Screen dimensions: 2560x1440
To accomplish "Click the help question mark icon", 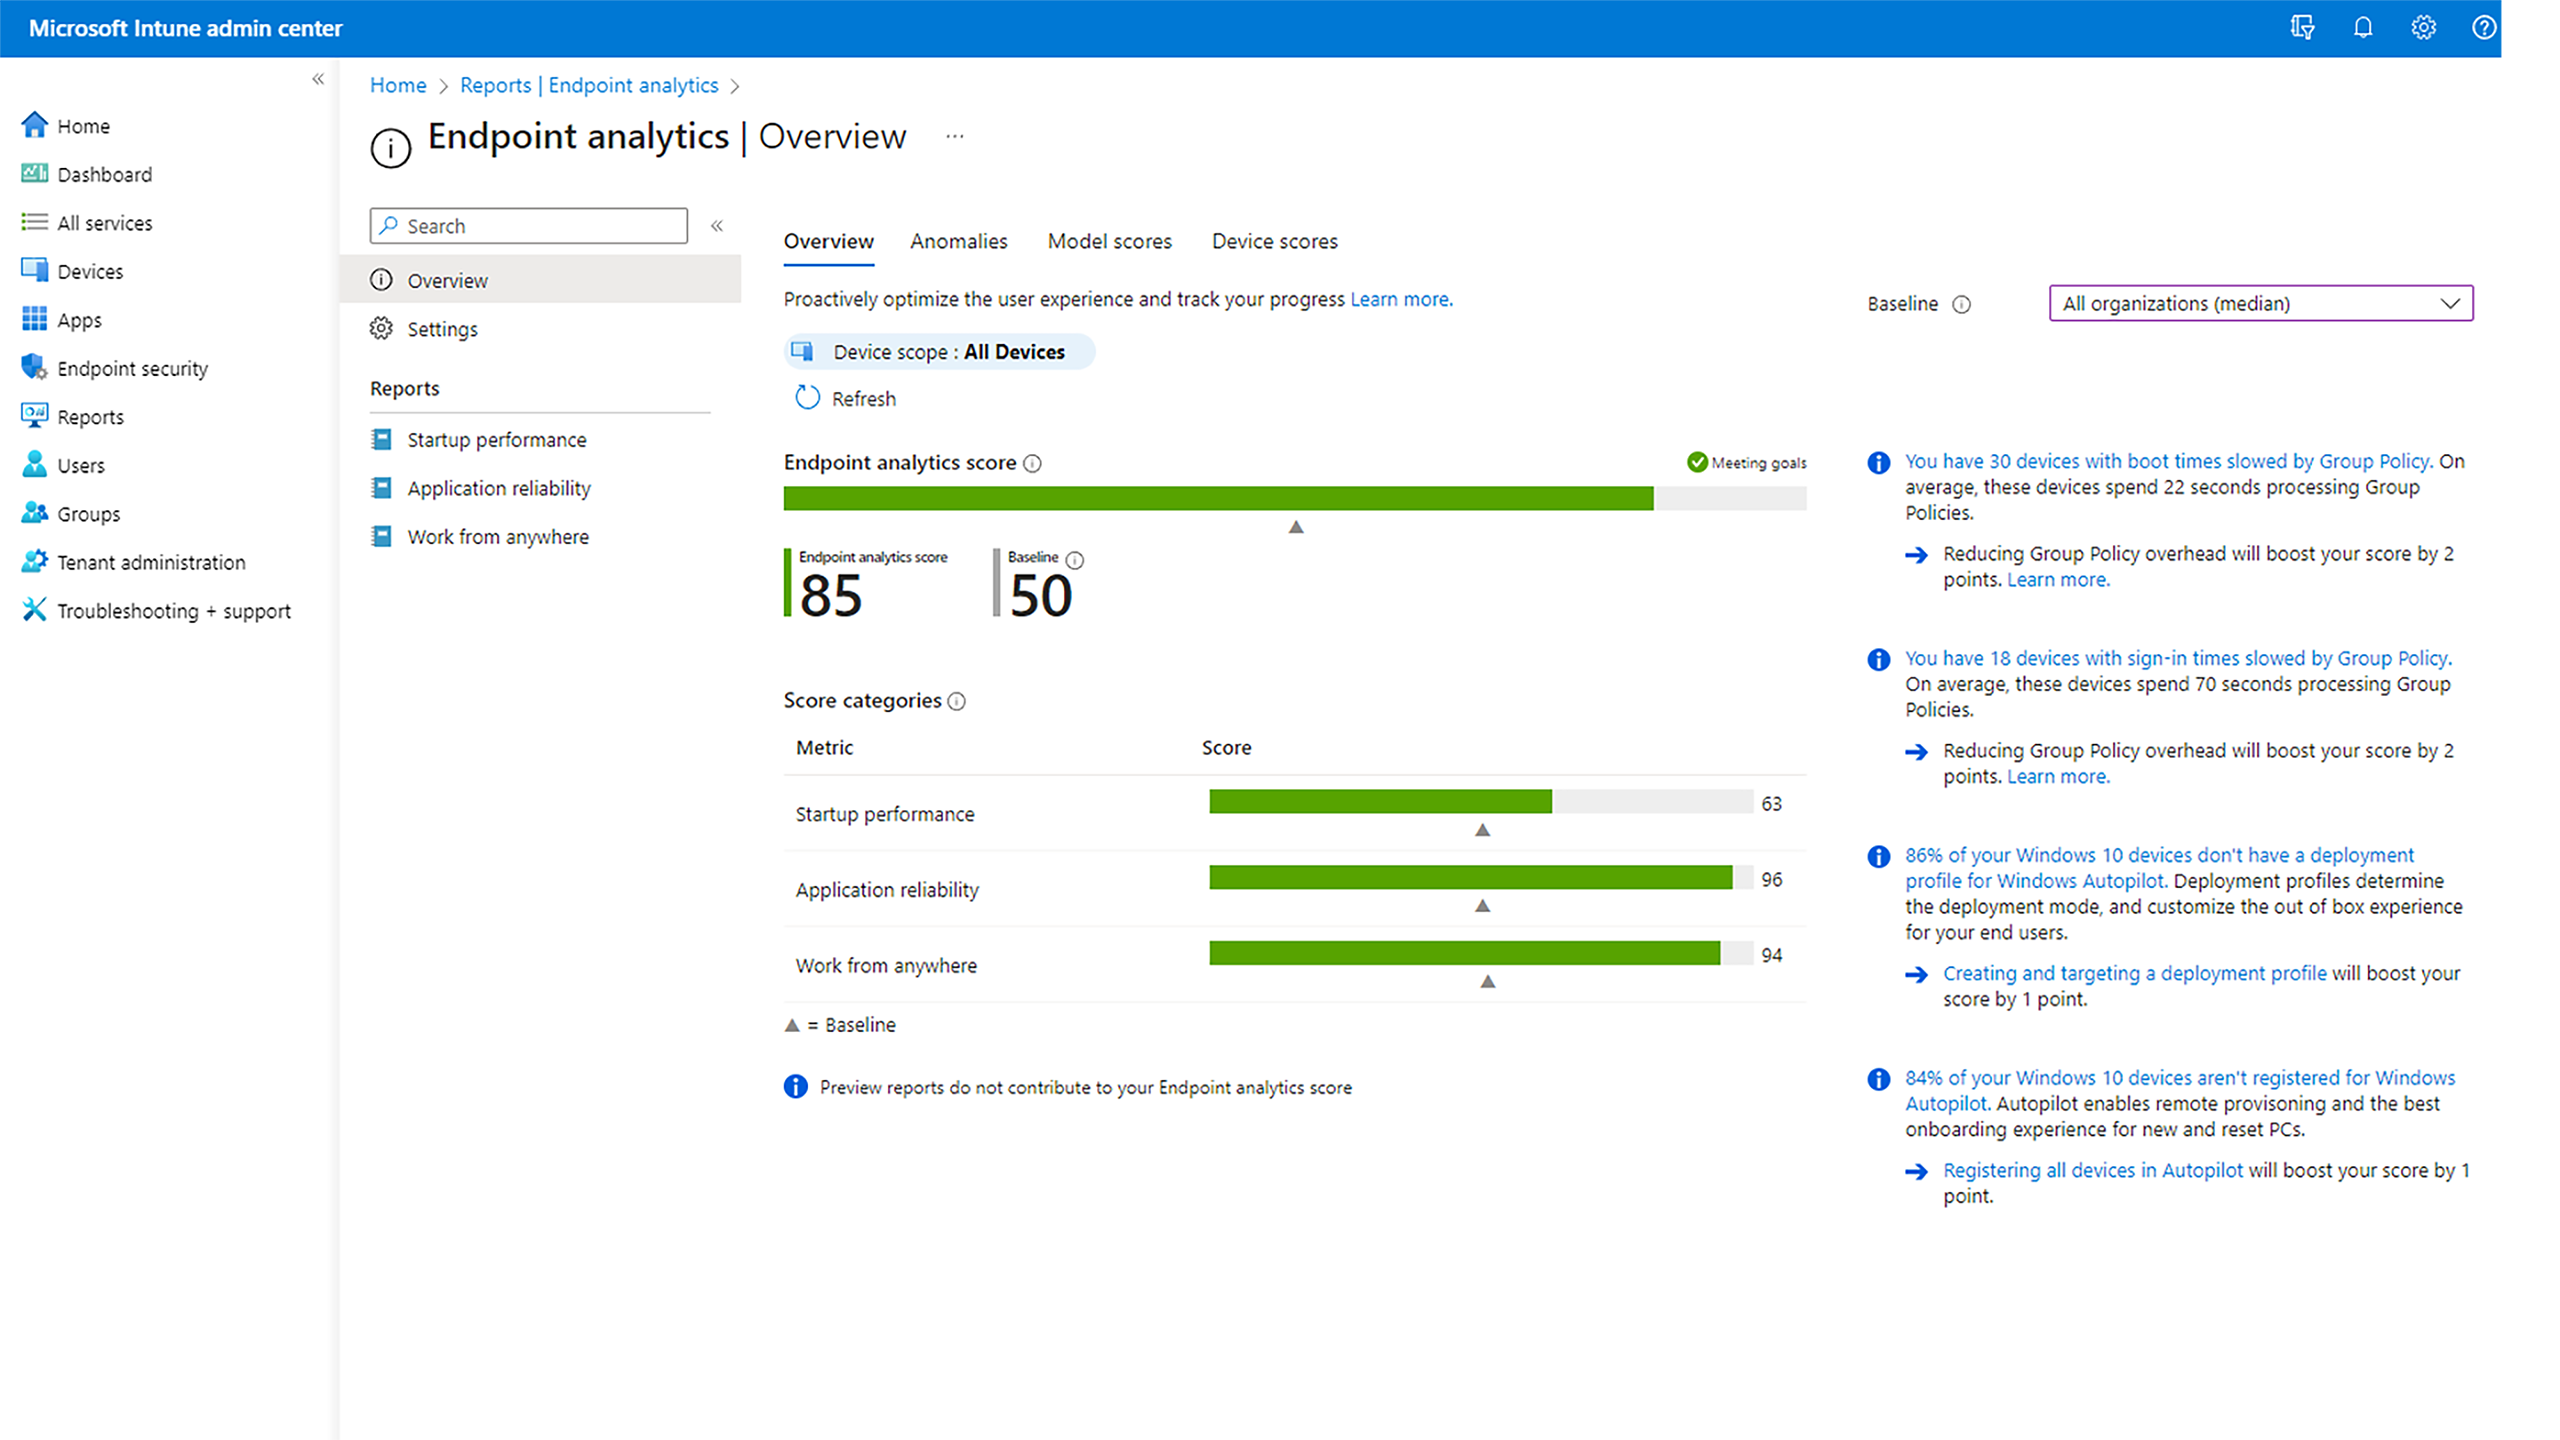I will [x=2484, y=27].
